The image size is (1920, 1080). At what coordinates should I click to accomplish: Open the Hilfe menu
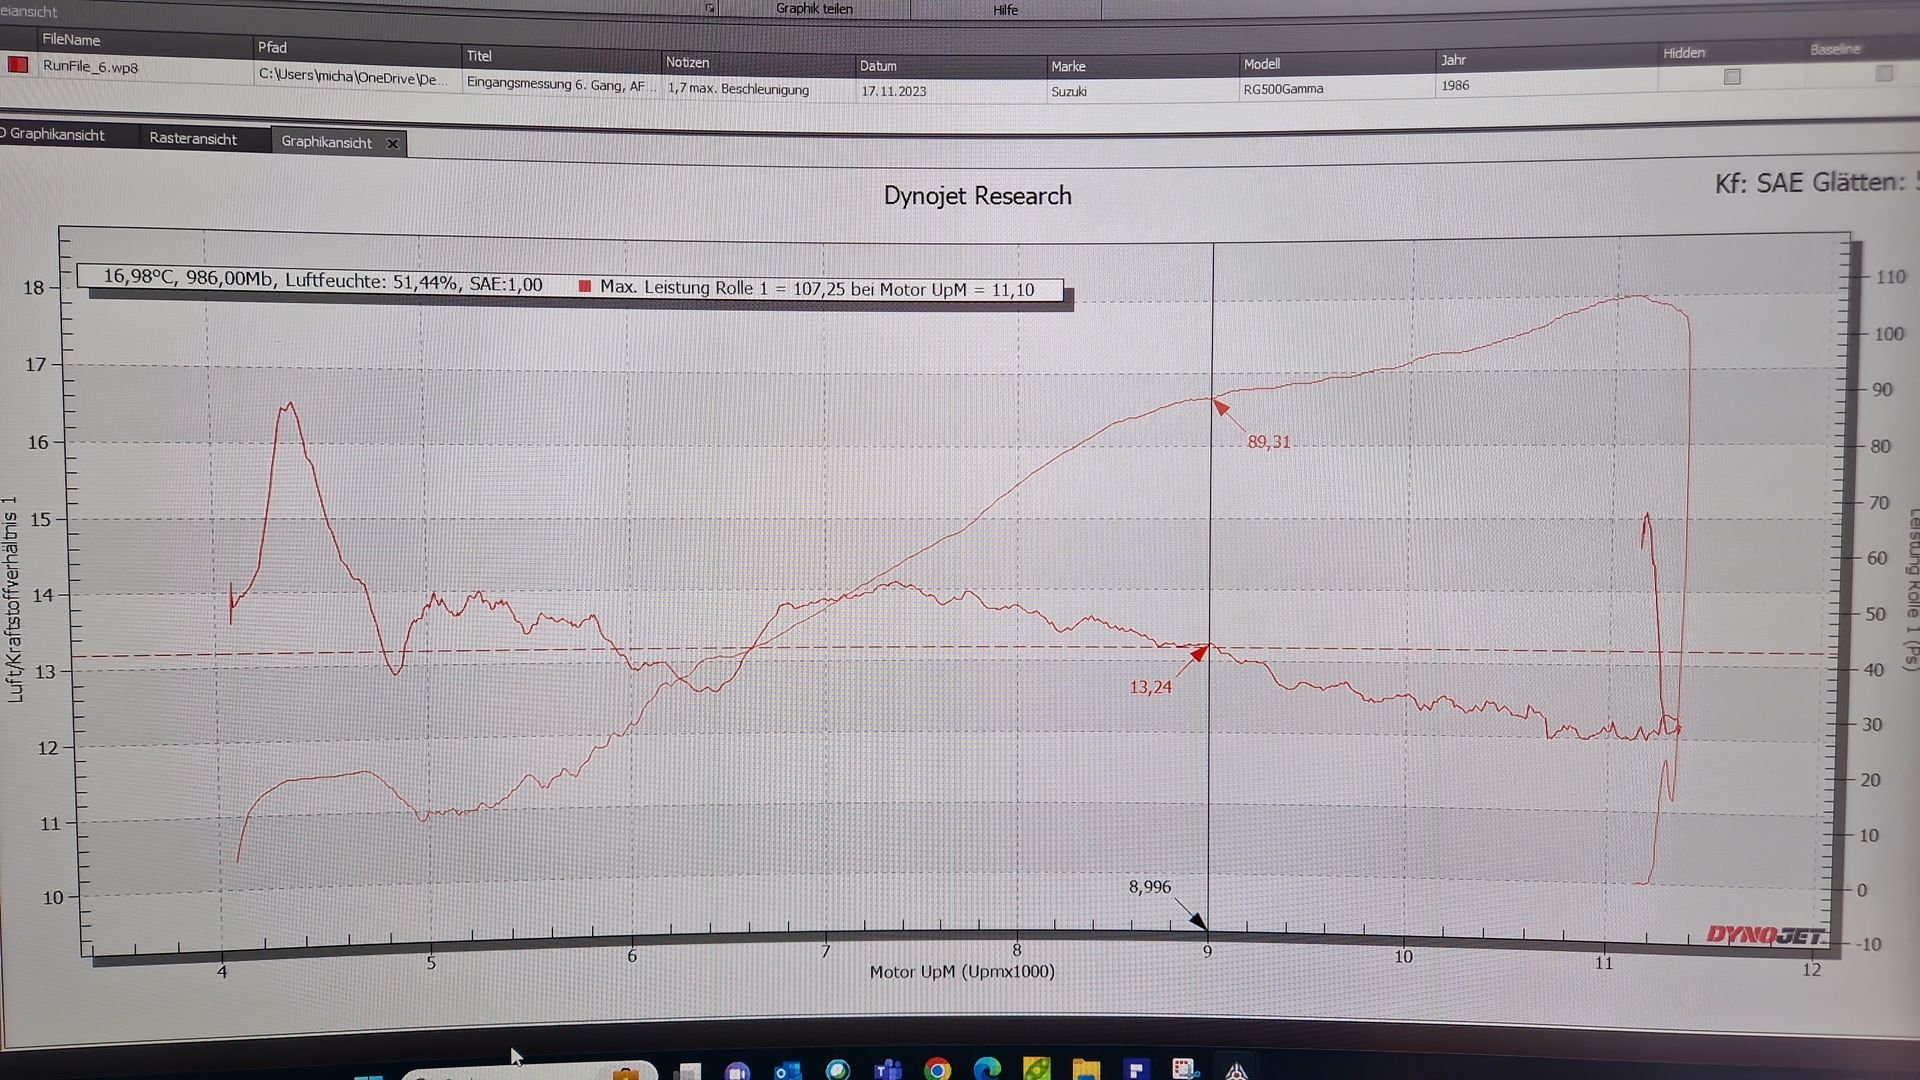point(1005,10)
